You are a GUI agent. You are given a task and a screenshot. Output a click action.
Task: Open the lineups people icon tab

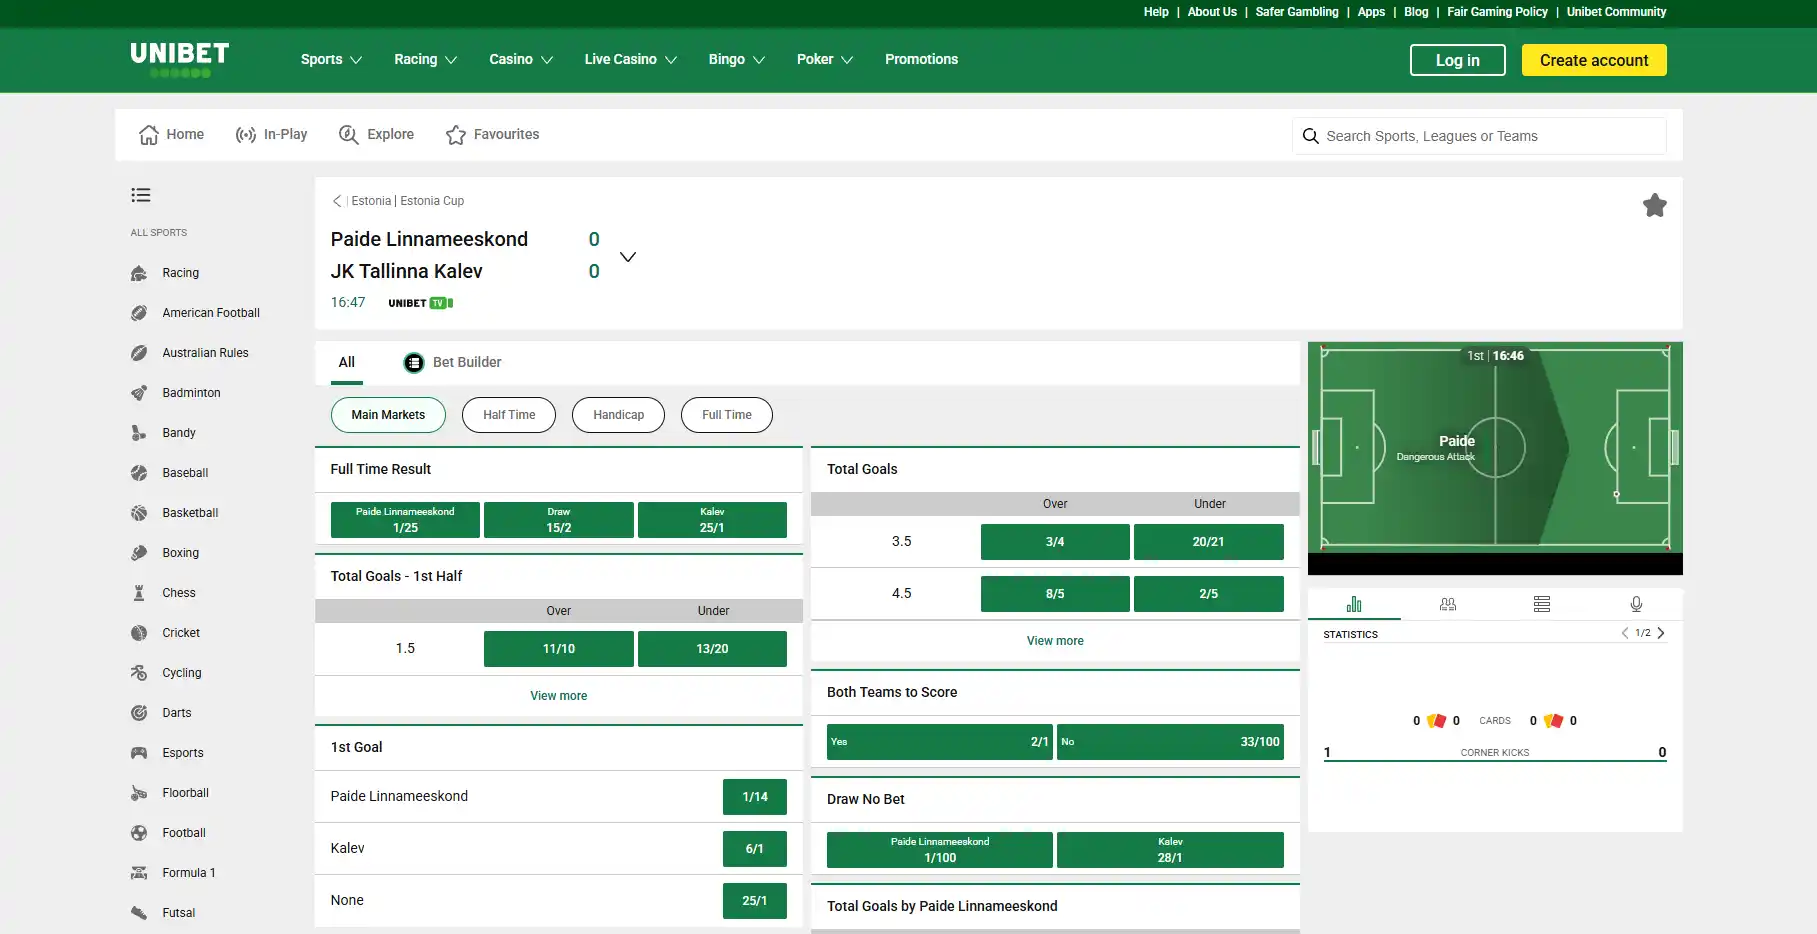[x=1448, y=604]
